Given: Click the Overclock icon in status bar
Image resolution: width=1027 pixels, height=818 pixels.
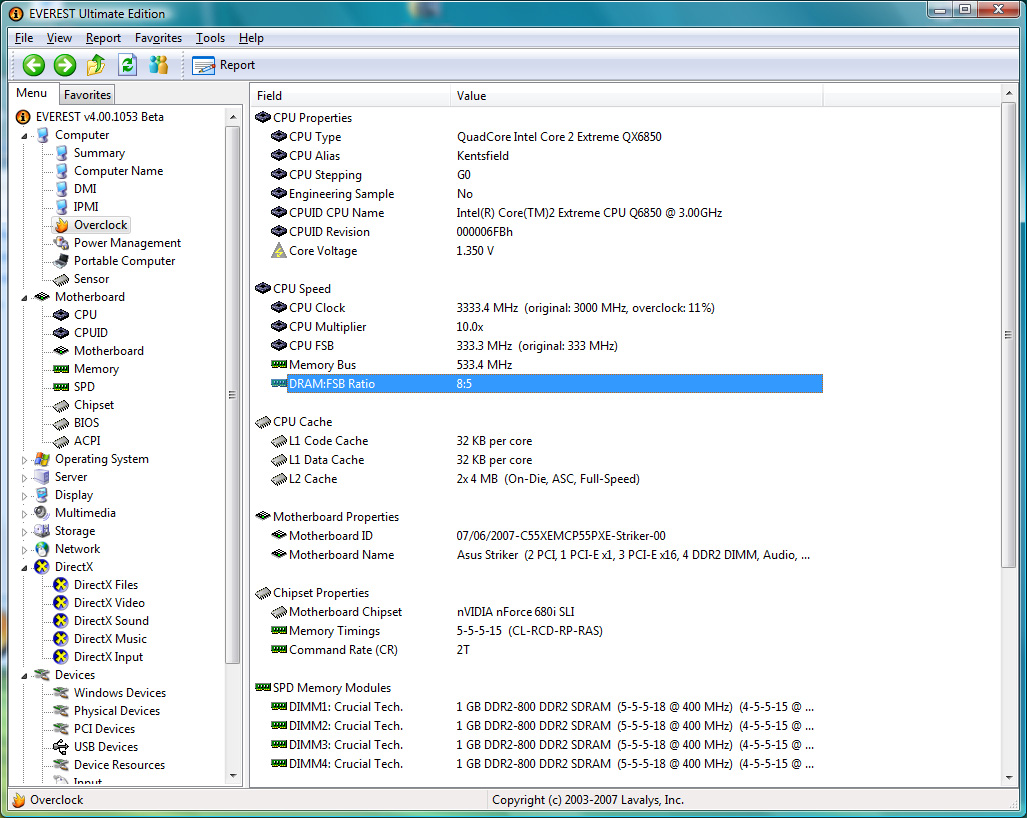Looking at the screenshot, I should click(19, 800).
